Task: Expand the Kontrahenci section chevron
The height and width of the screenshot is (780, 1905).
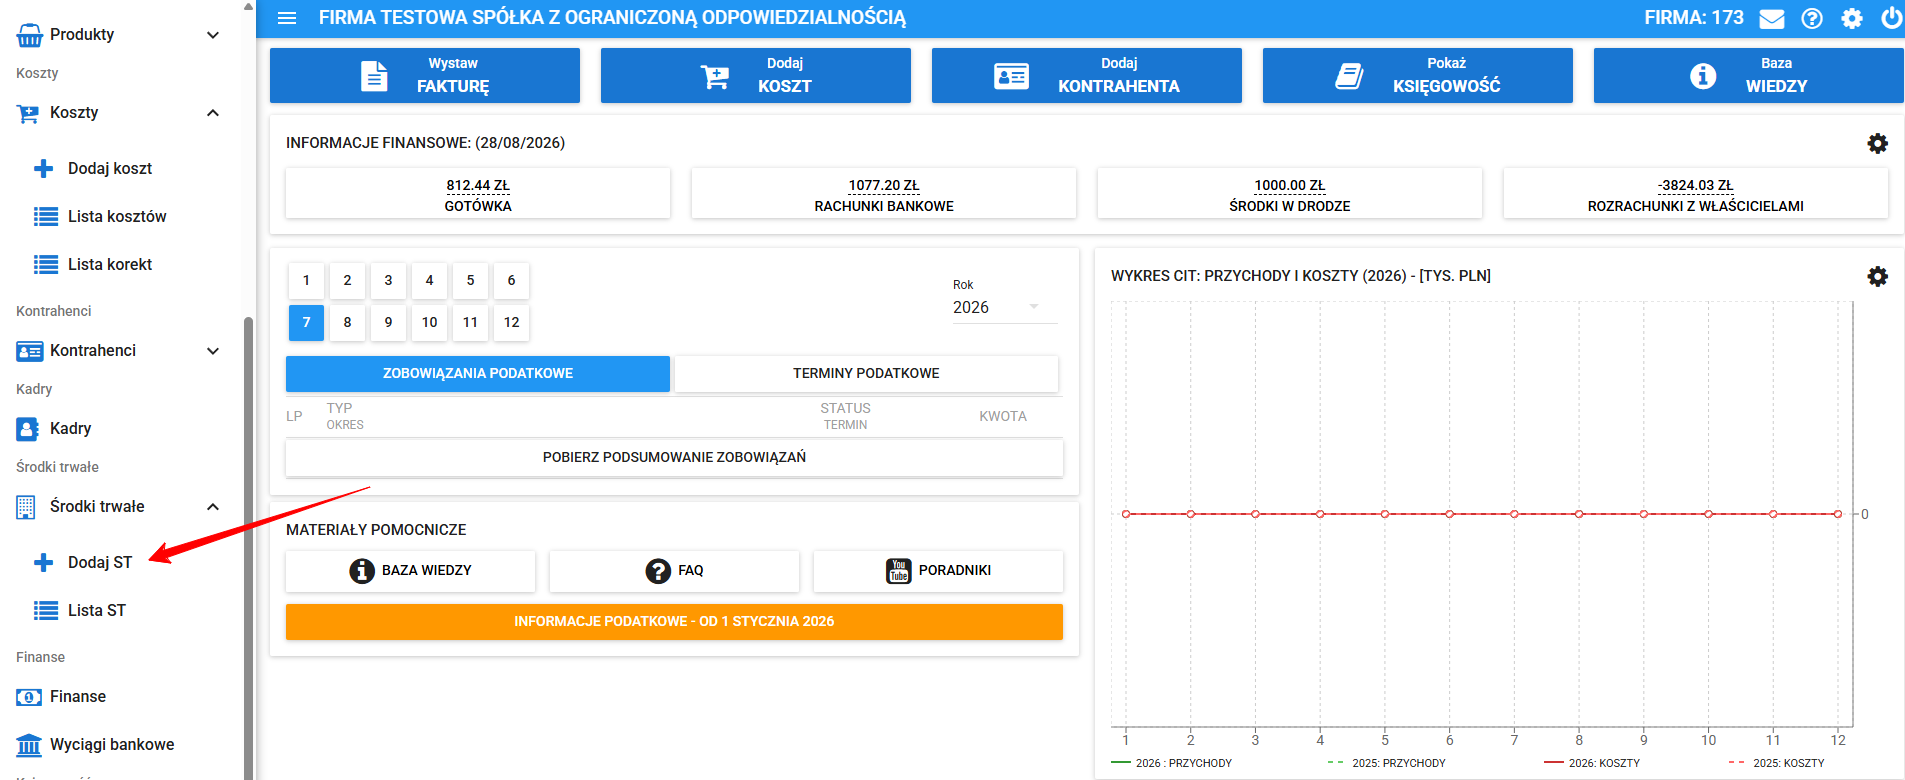Action: coord(213,351)
